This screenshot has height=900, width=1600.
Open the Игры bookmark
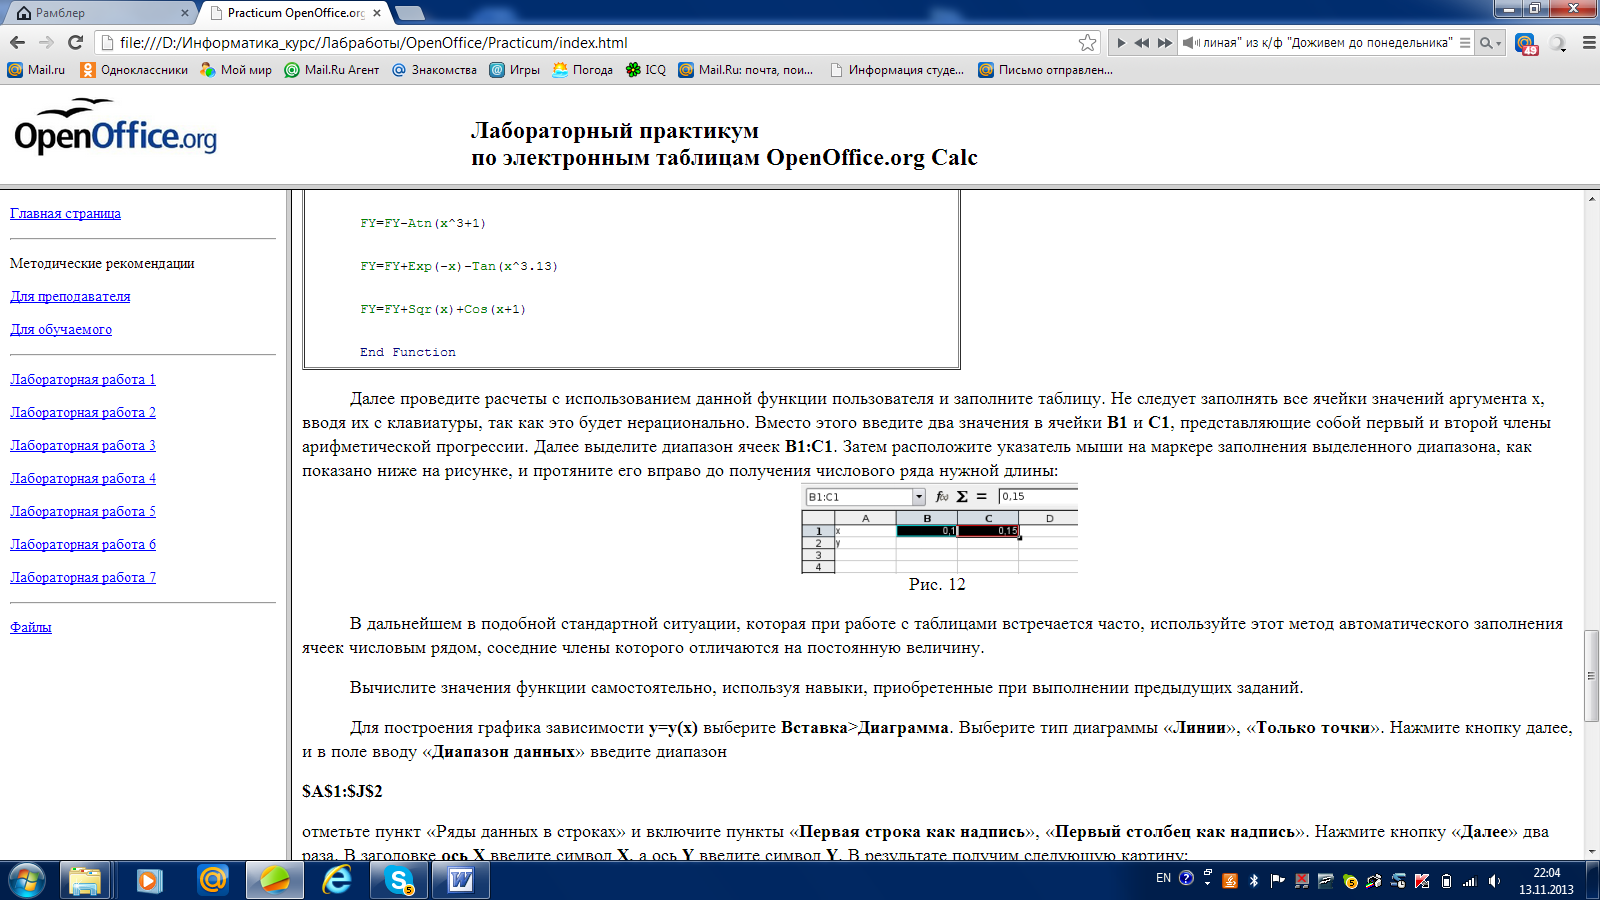click(x=514, y=70)
